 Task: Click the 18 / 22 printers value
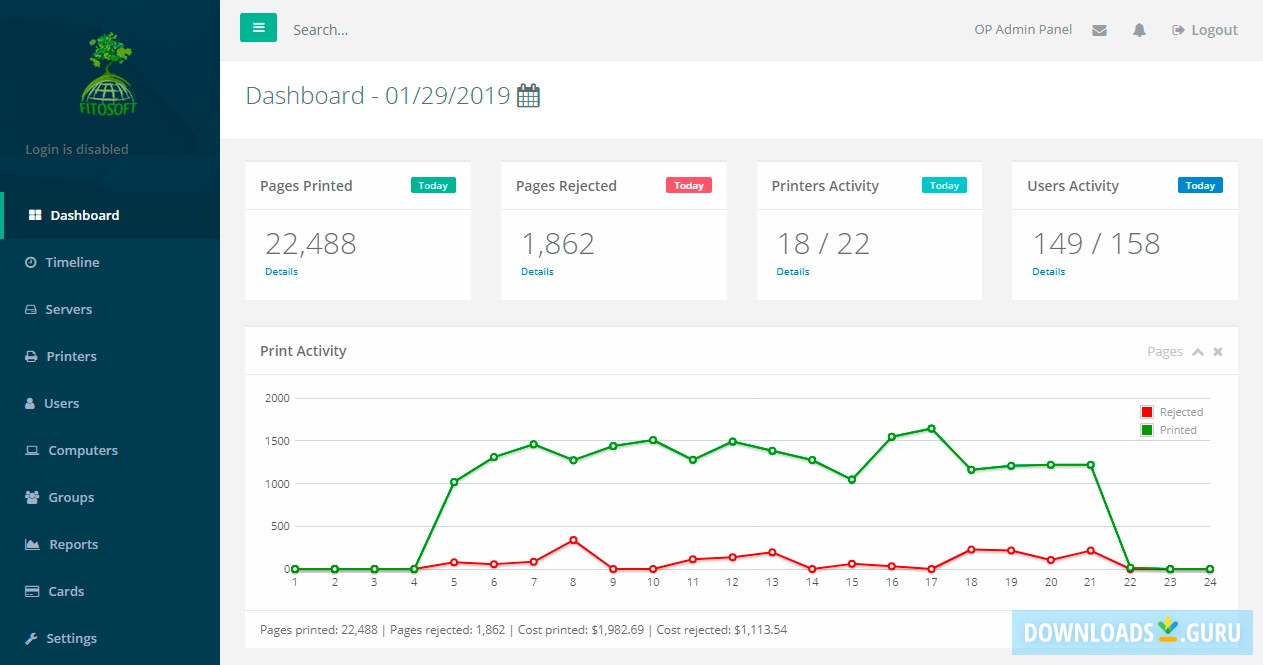(x=824, y=243)
